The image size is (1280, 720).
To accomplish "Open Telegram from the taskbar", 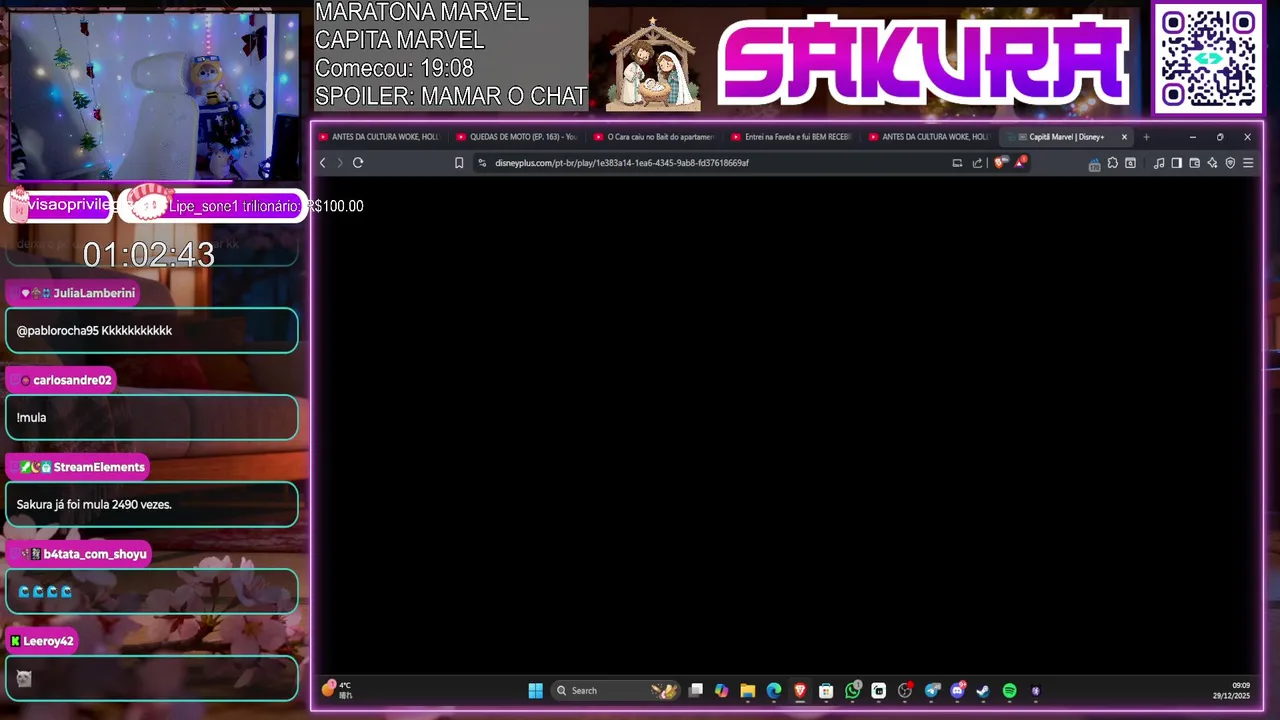I will [932, 691].
